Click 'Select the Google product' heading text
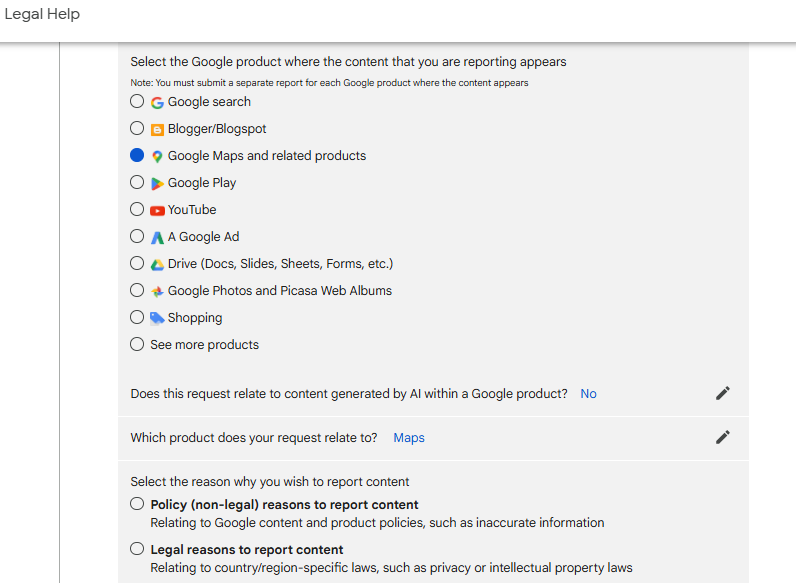The width and height of the screenshot is (796, 583). coord(348,61)
